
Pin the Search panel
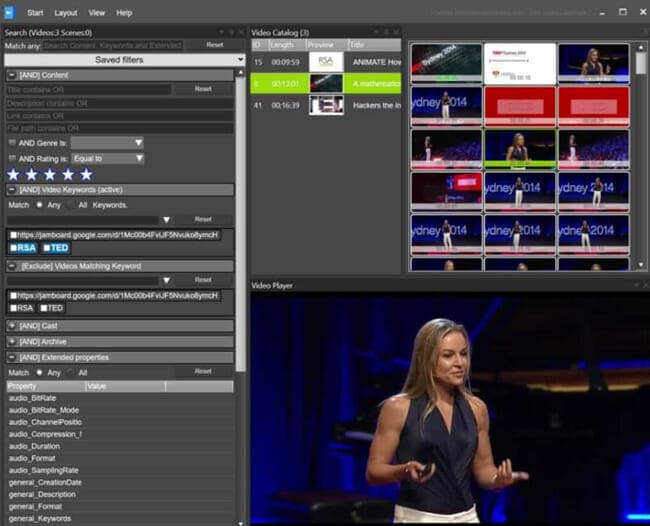pos(232,32)
